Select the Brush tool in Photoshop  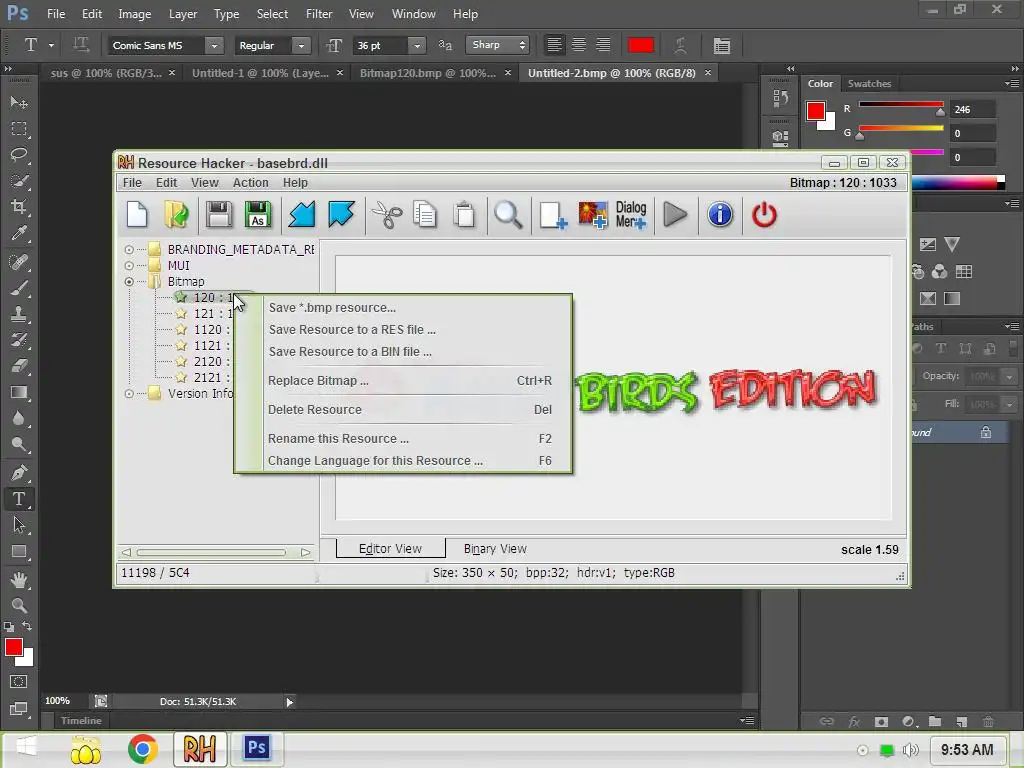pyautogui.click(x=19, y=288)
